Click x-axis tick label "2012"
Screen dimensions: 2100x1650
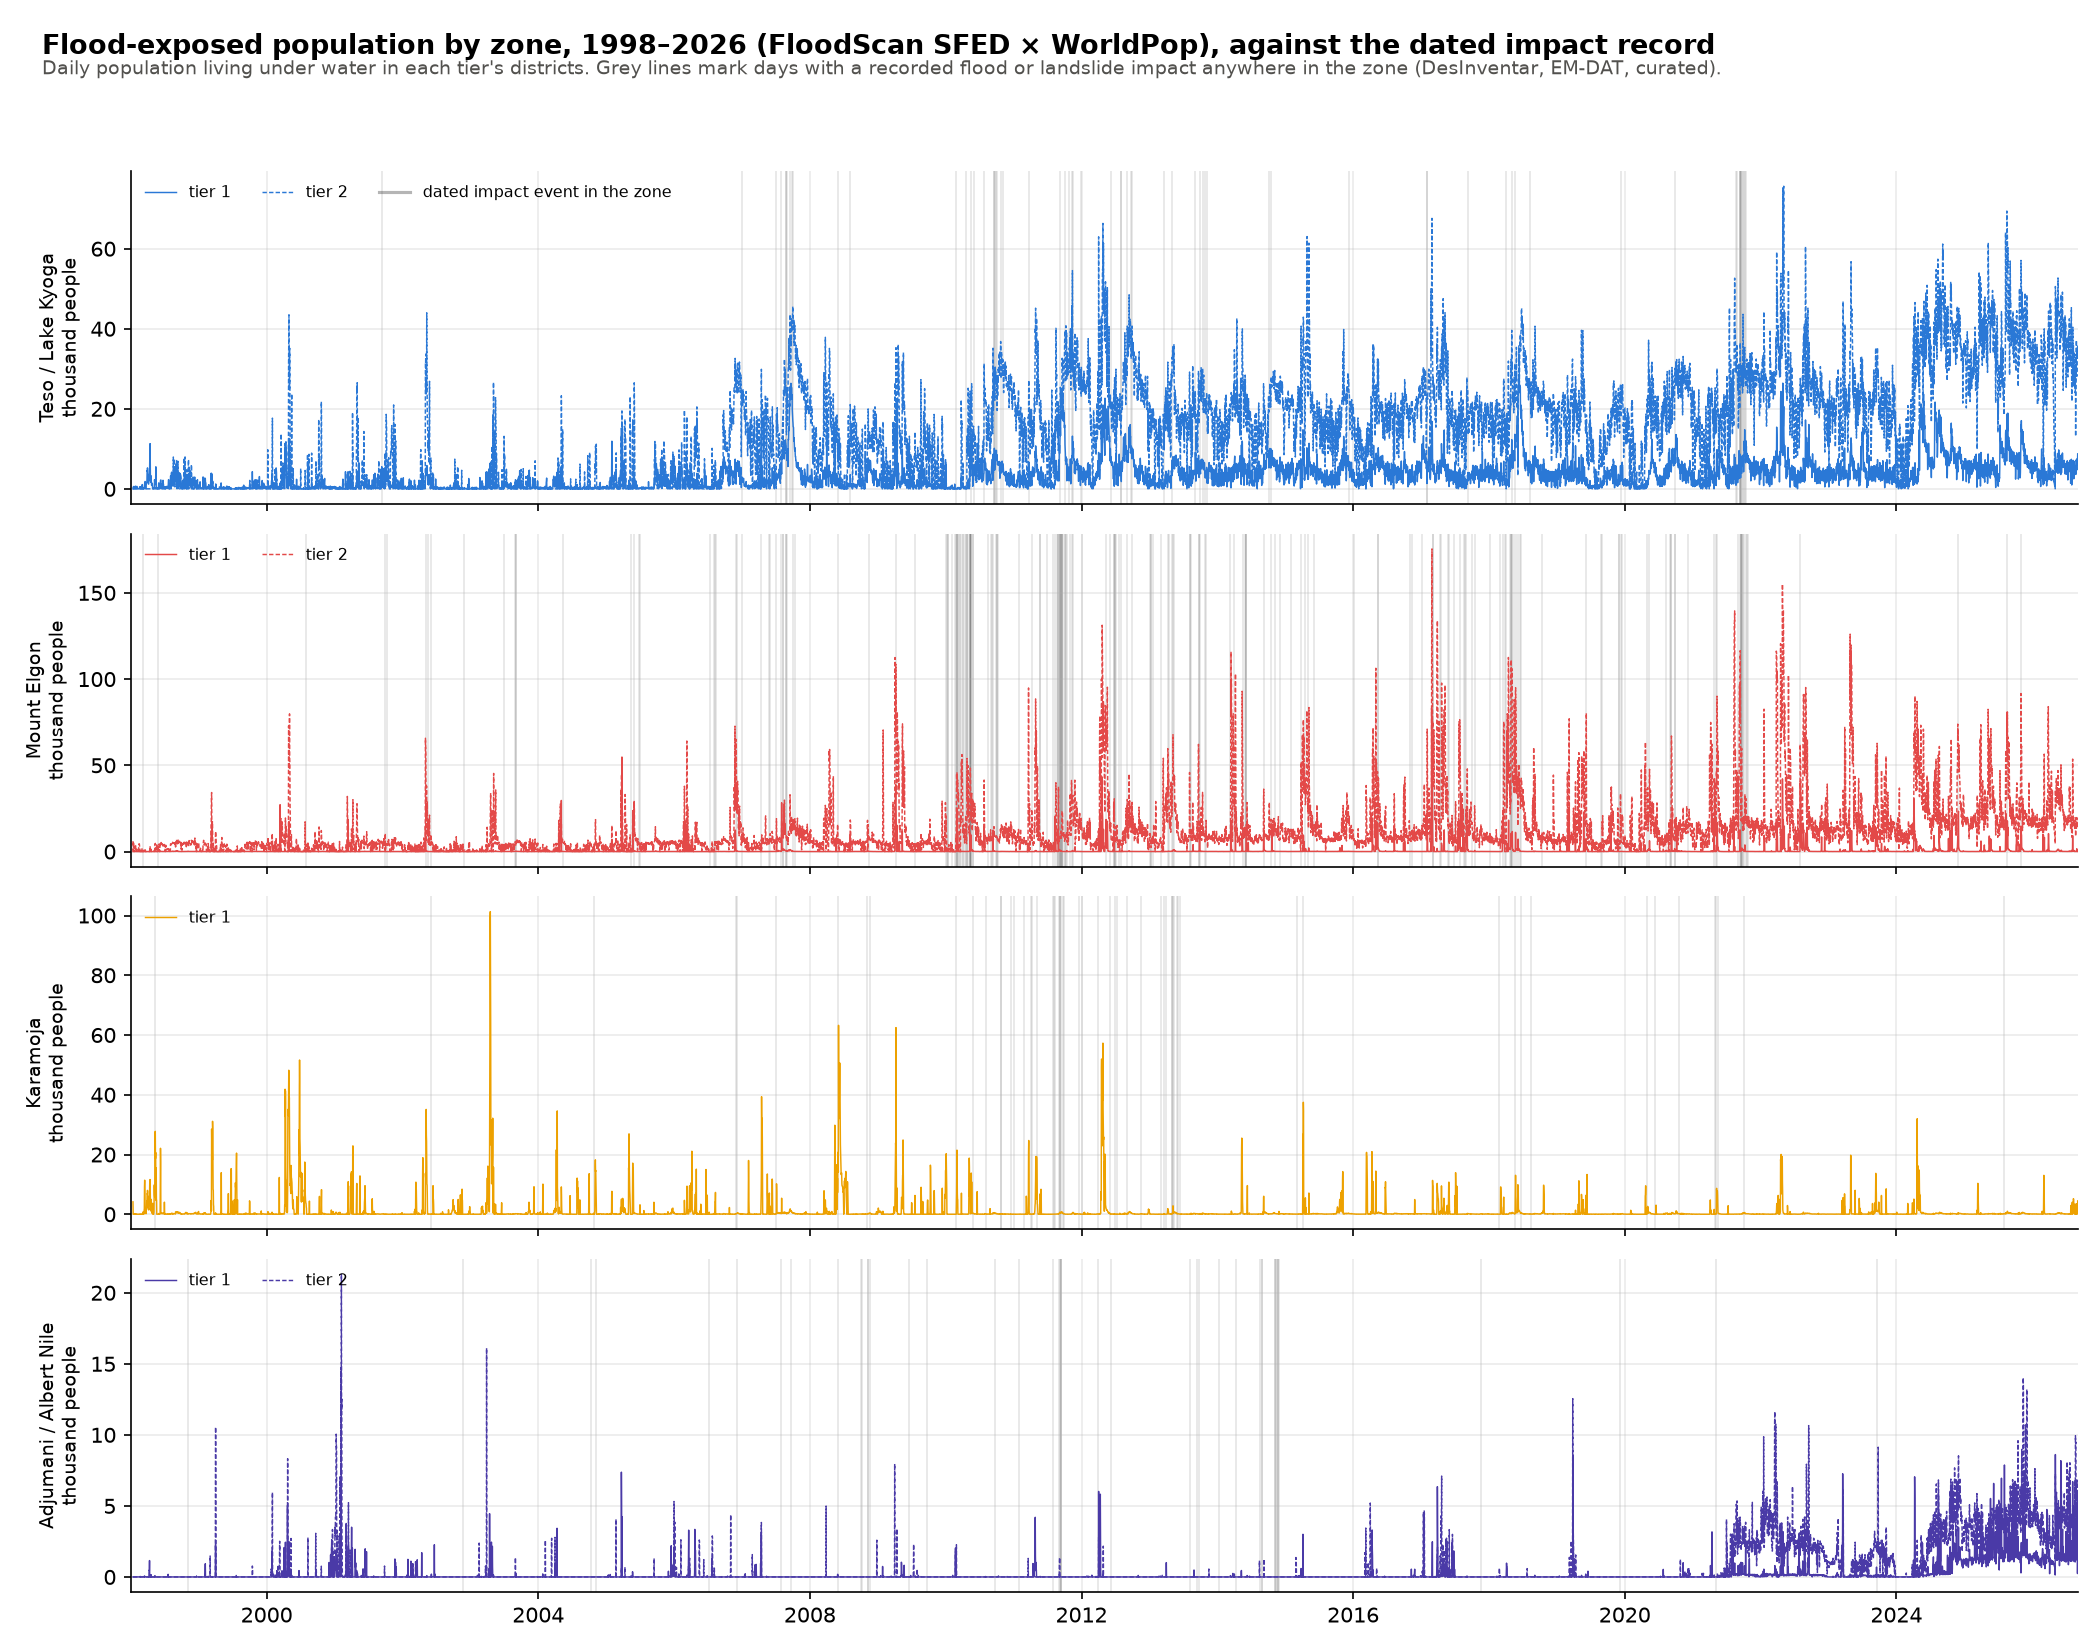1082,1616
